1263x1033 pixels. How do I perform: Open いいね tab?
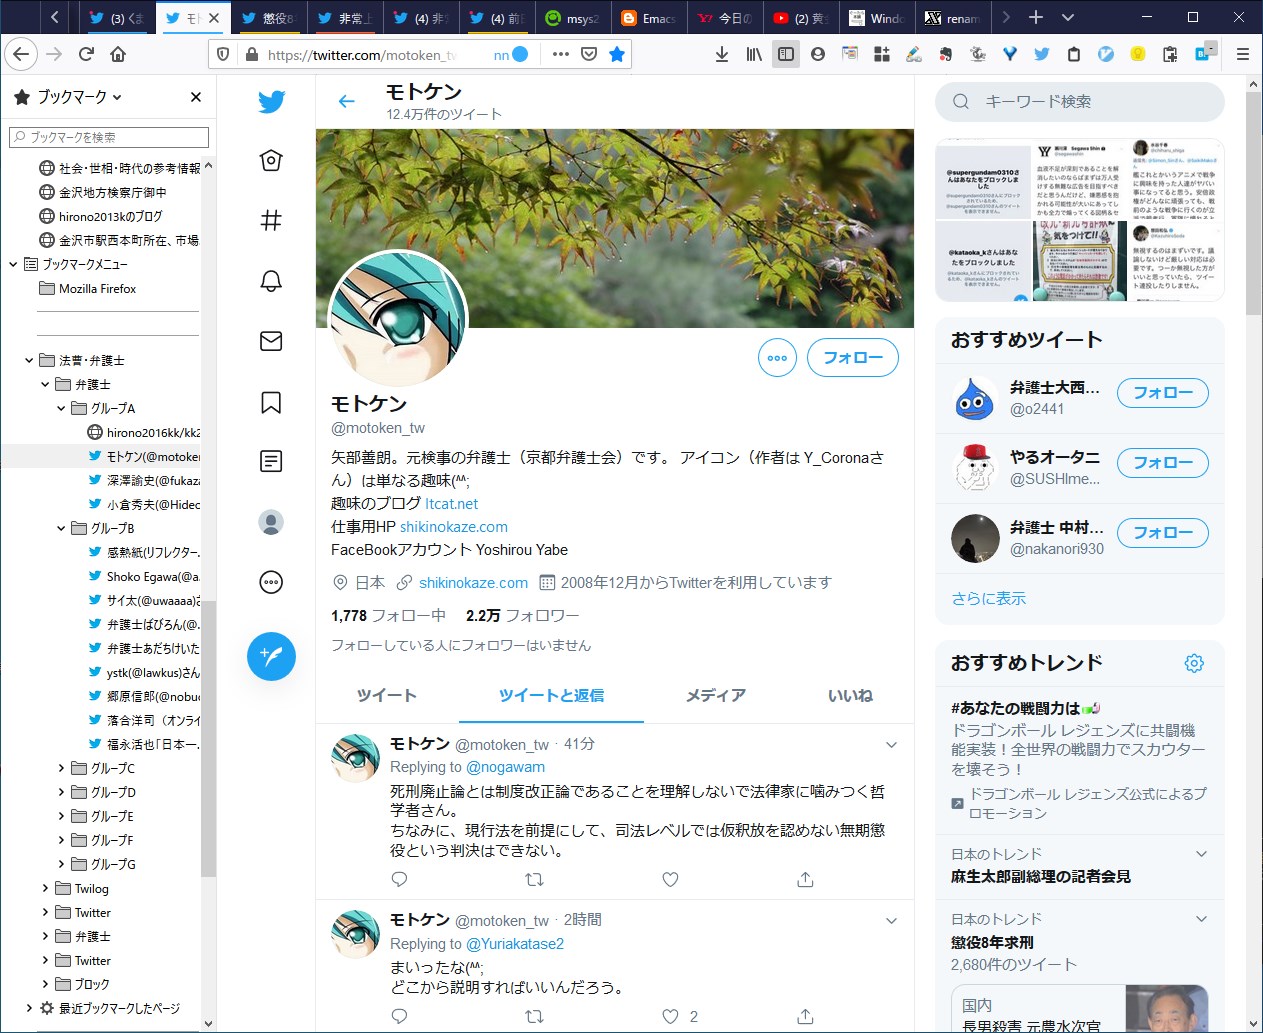tap(850, 695)
